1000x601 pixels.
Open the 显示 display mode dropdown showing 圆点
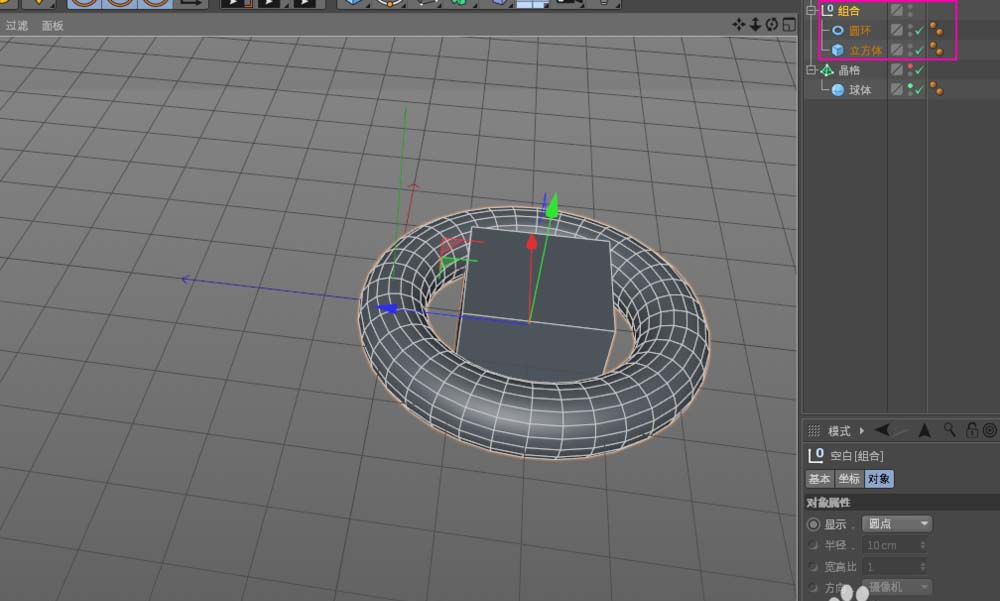click(x=895, y=524)
